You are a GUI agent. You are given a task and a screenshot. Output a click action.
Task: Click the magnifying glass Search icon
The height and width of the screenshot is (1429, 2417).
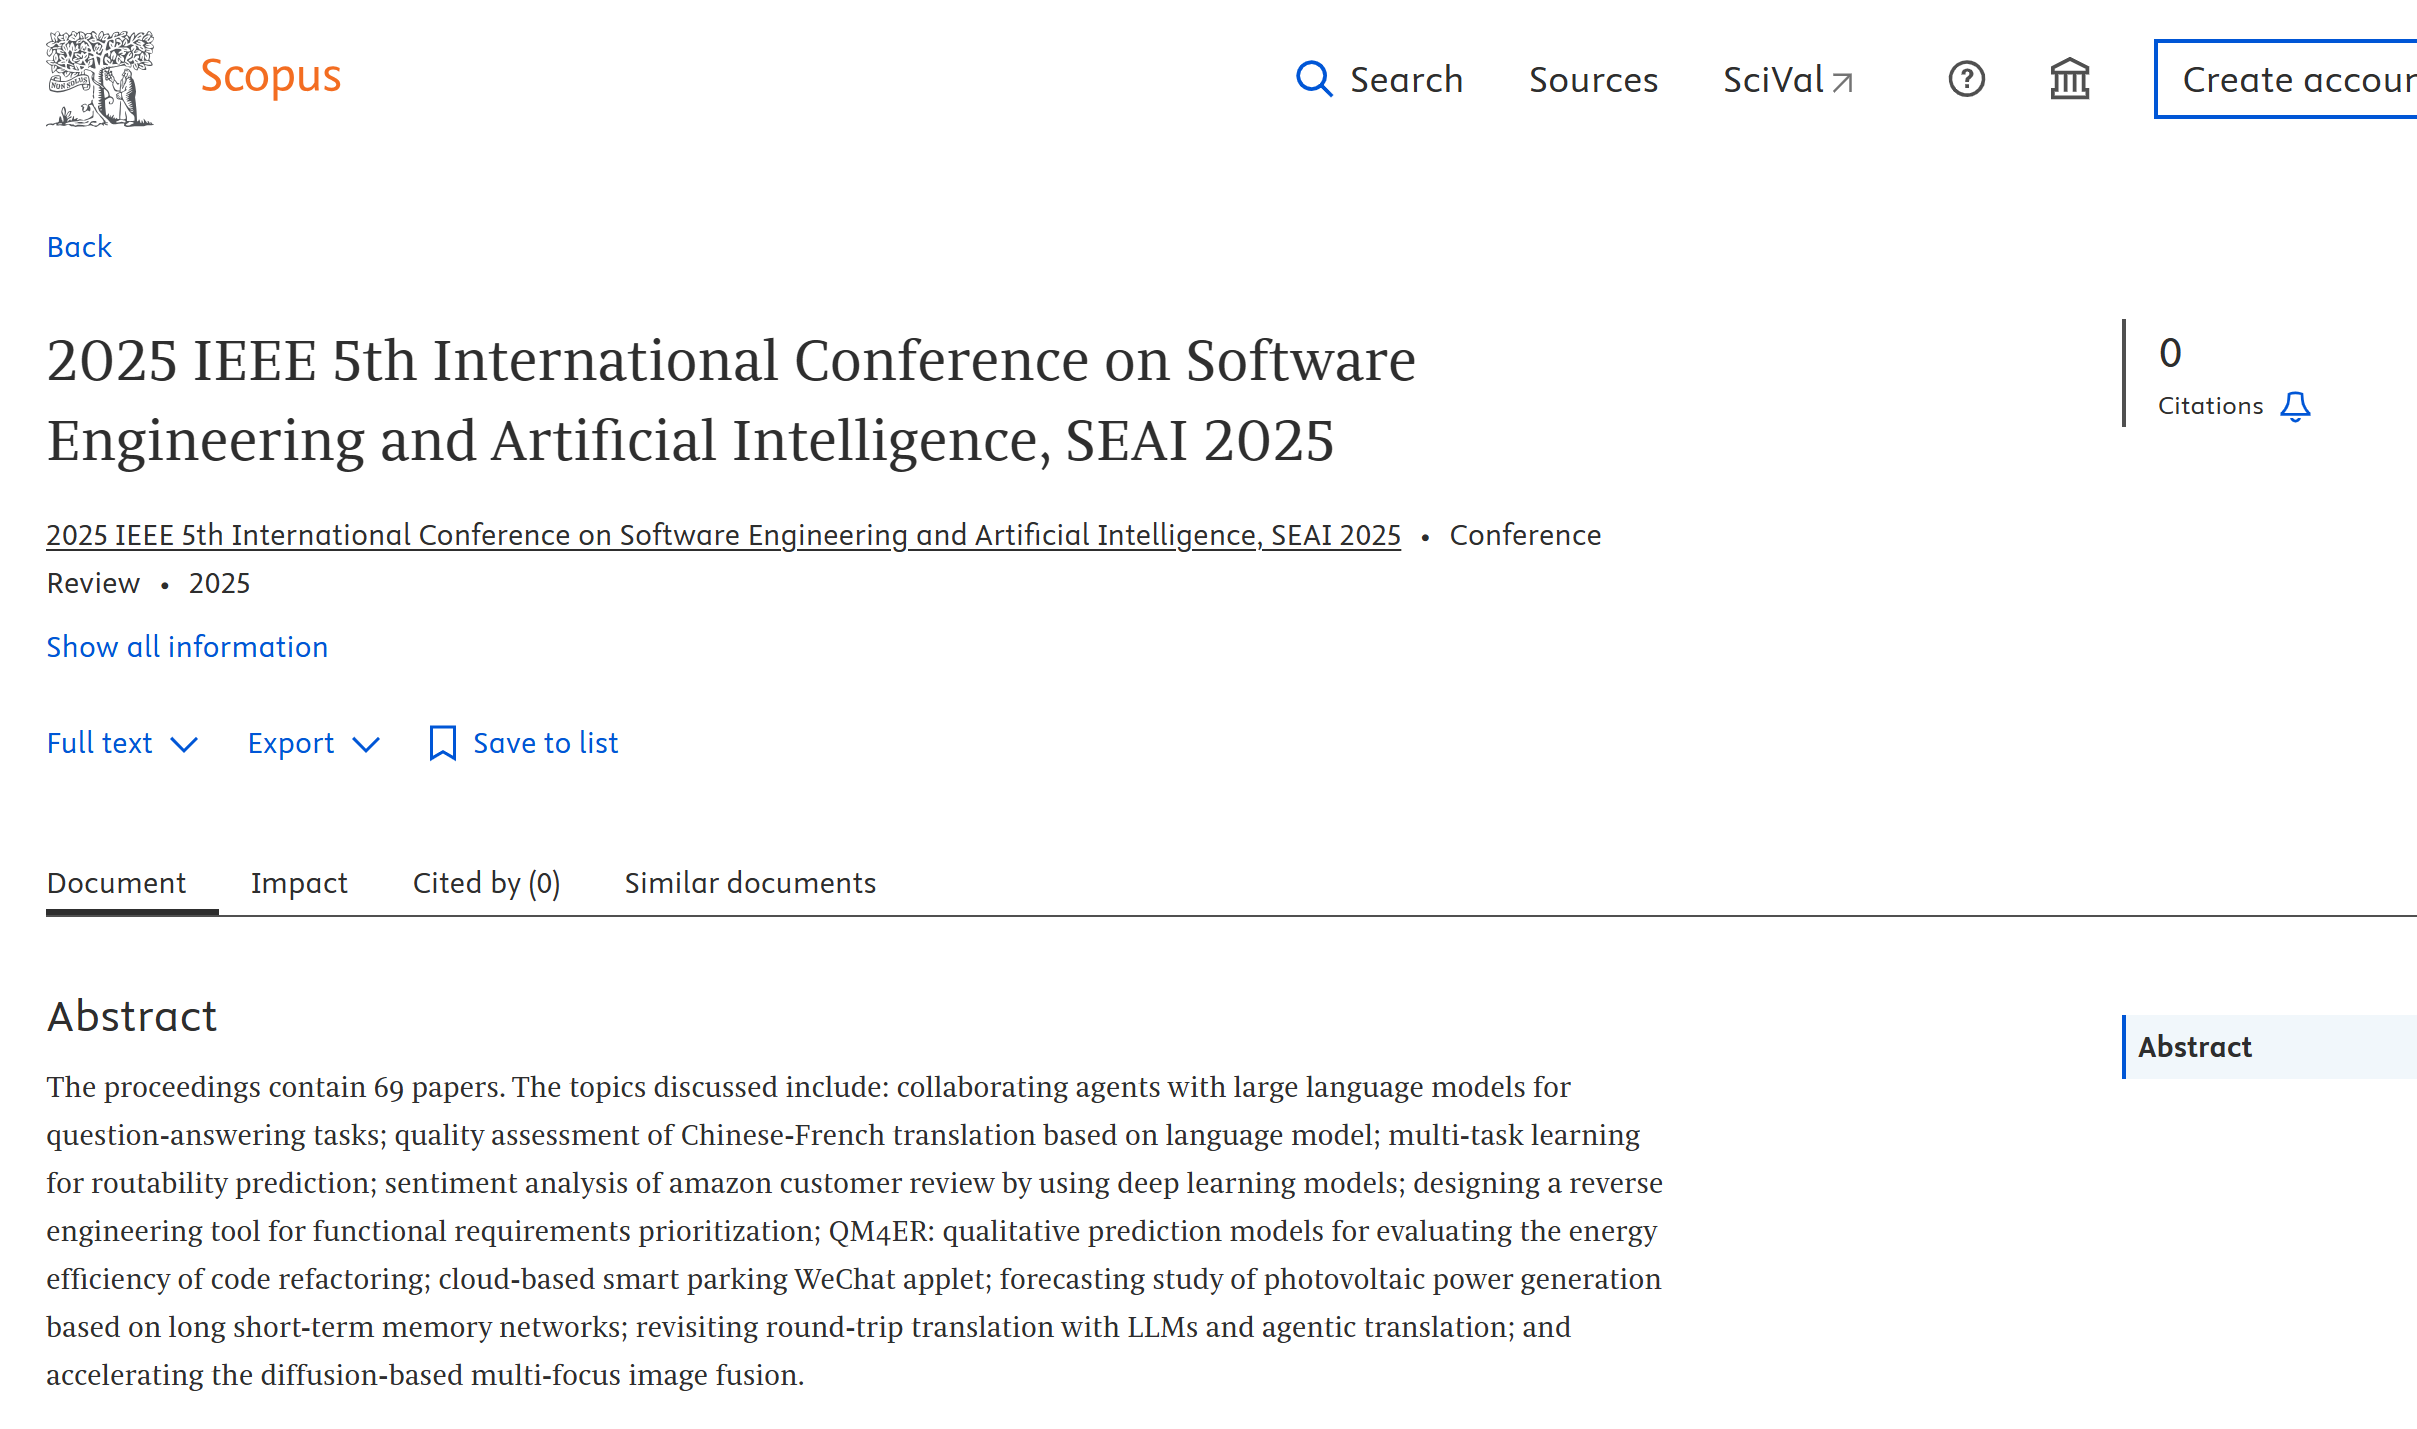1313,79
